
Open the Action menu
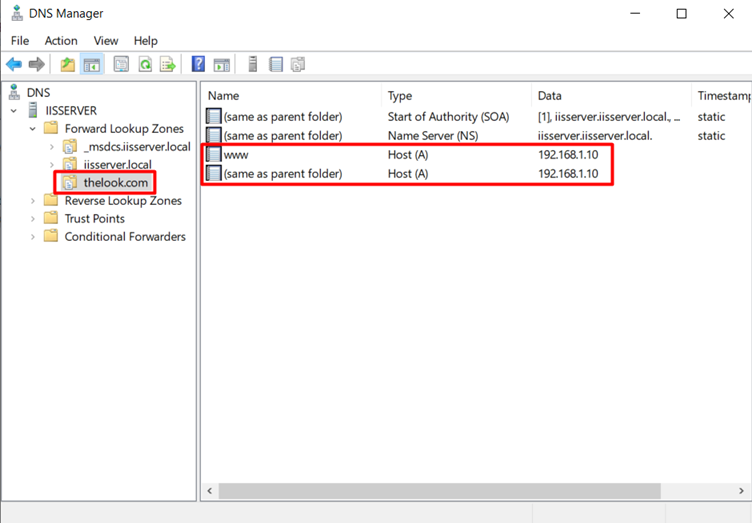pos(61,41)
